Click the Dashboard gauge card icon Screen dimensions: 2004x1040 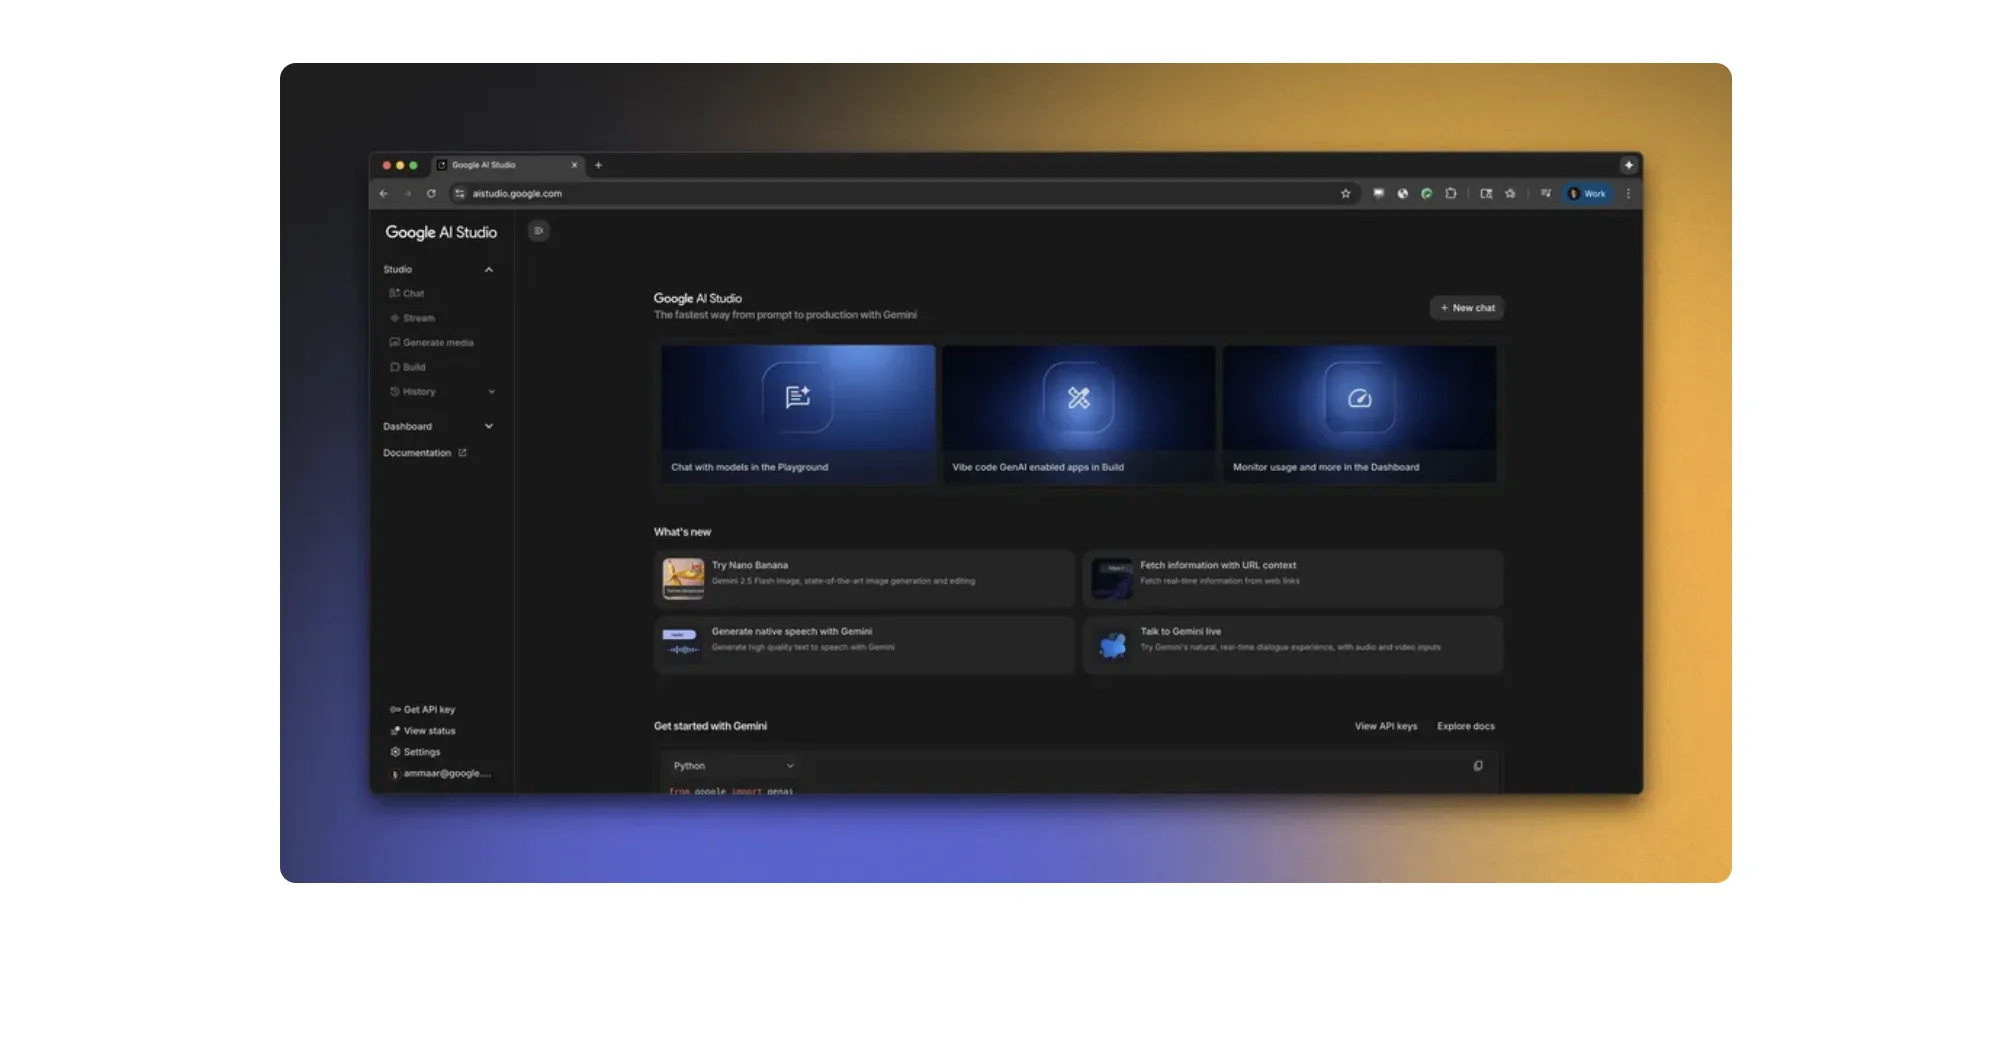pyautogui.click(x=1359, y=398)
